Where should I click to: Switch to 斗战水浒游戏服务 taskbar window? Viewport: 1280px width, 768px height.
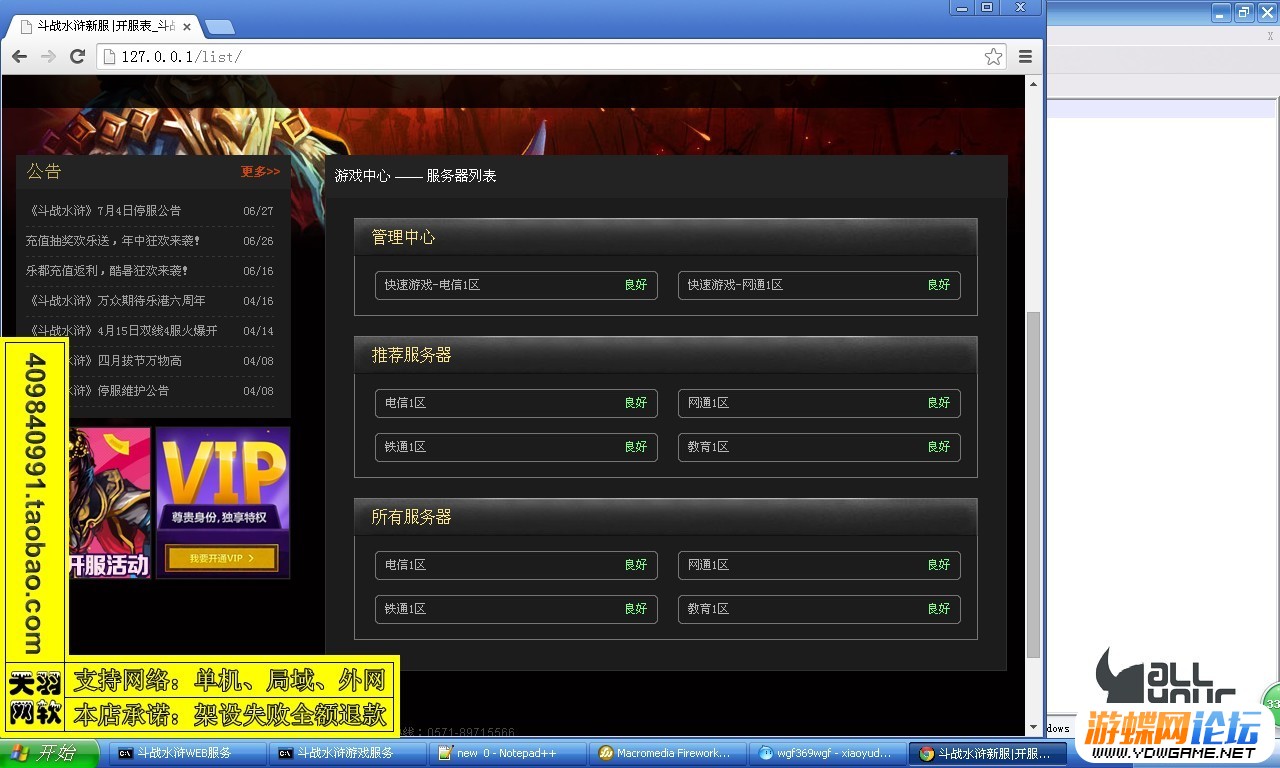(348, 754)
